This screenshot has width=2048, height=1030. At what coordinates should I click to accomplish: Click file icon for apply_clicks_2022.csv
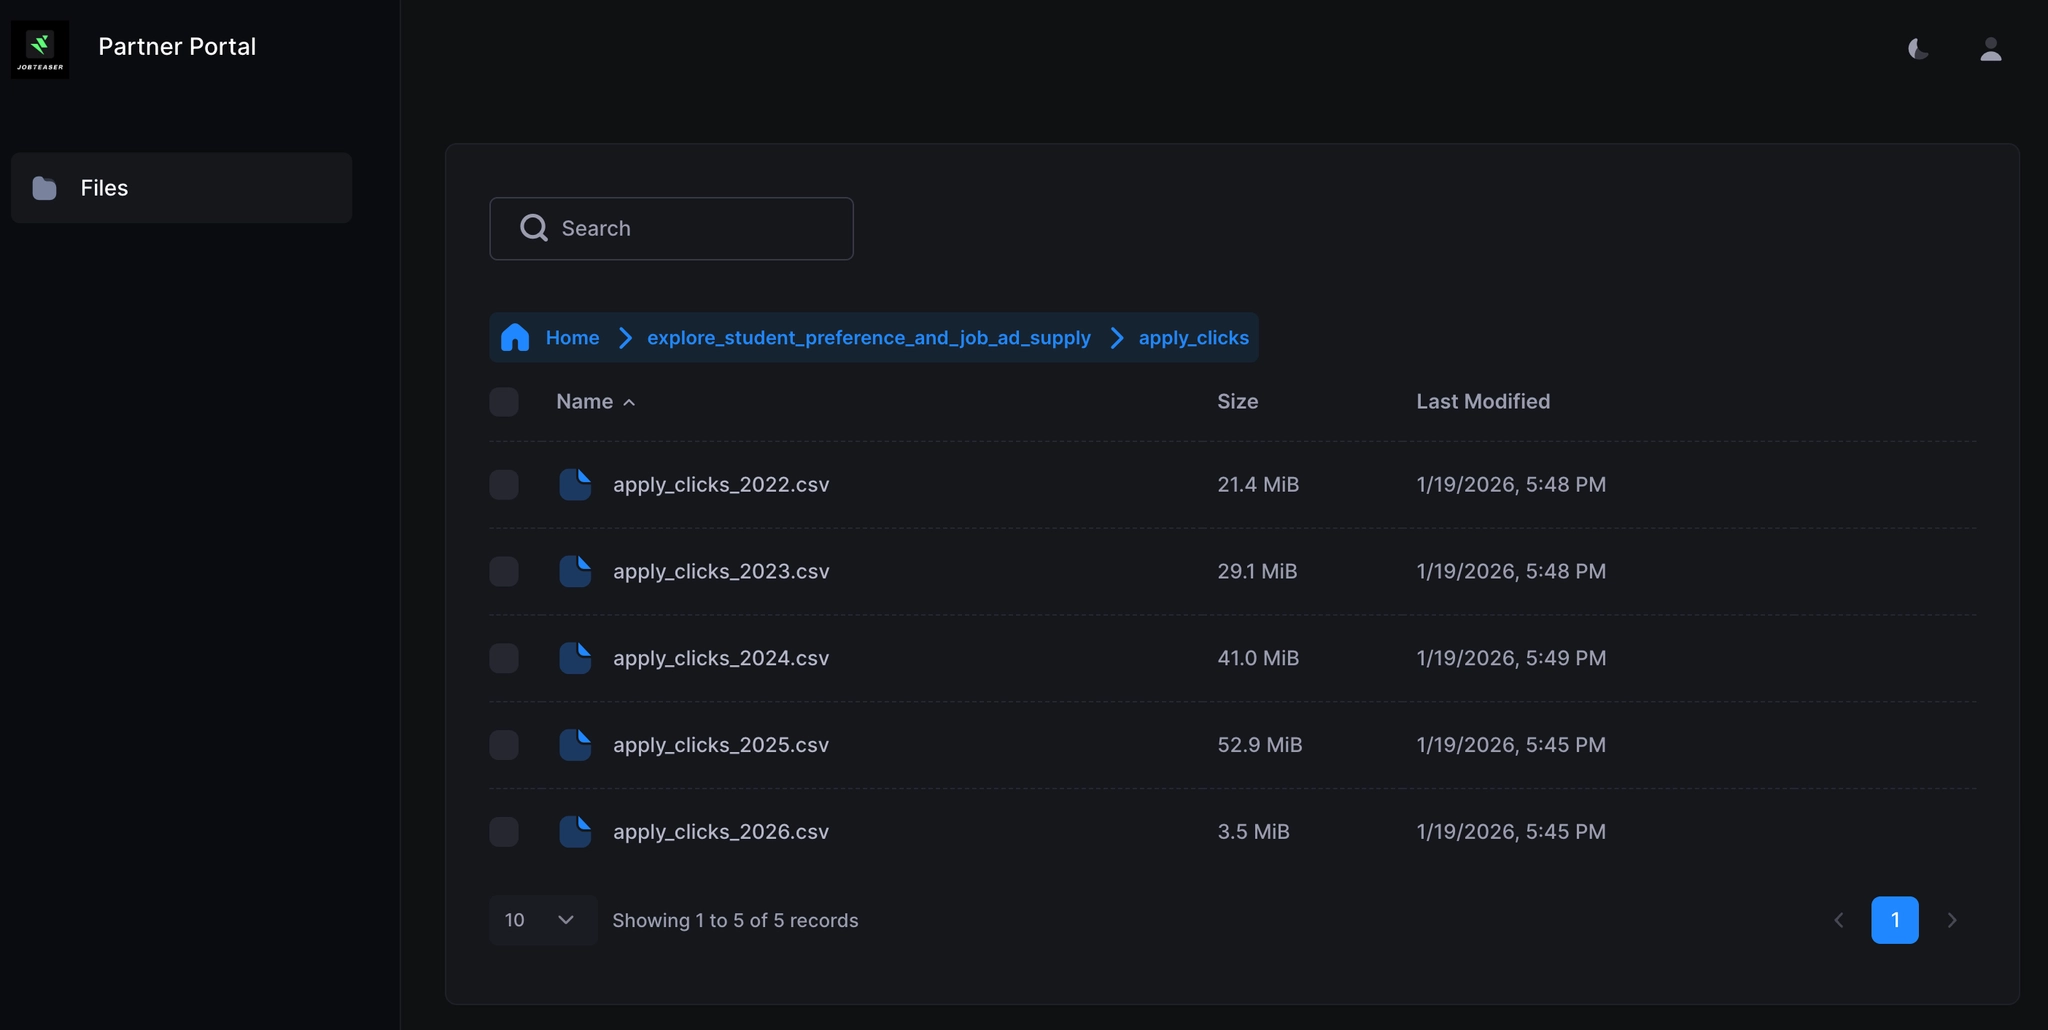[x=575, y=485]
